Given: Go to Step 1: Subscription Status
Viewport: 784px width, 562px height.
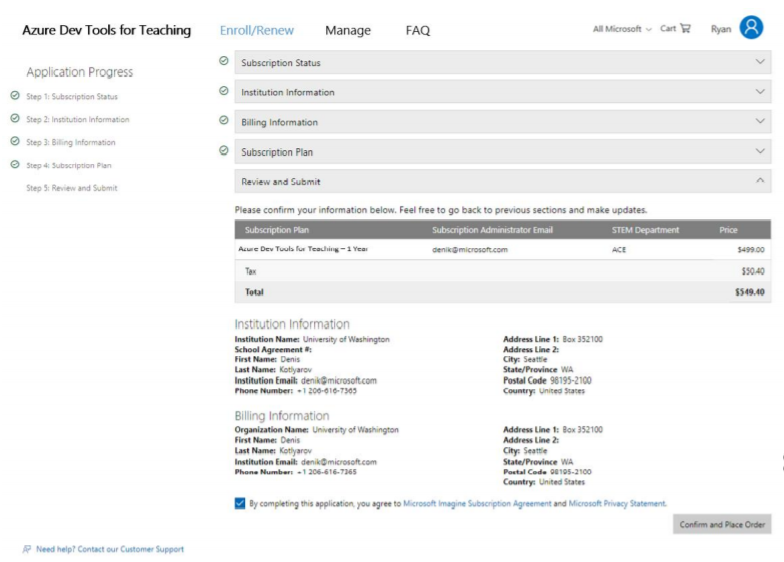Looking at the screenshot, I should [x=72, y=96].
